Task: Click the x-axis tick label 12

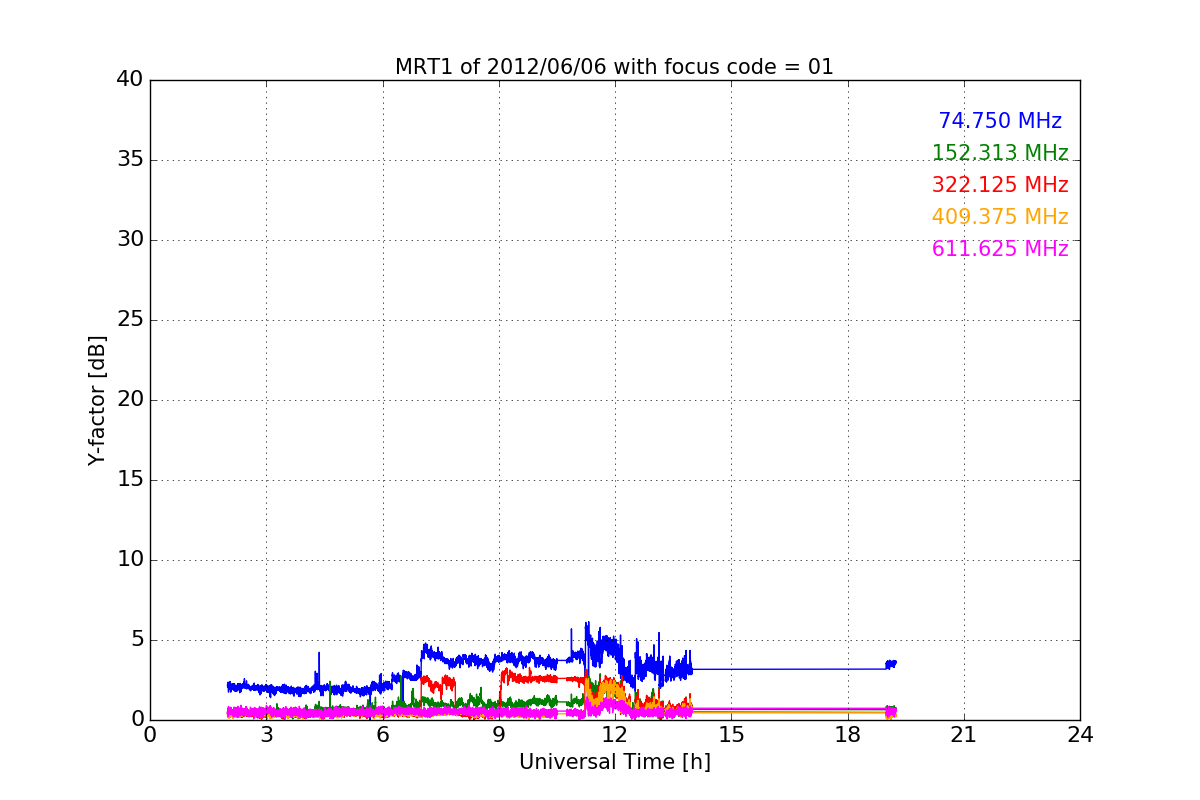Action: click(615, 735)
